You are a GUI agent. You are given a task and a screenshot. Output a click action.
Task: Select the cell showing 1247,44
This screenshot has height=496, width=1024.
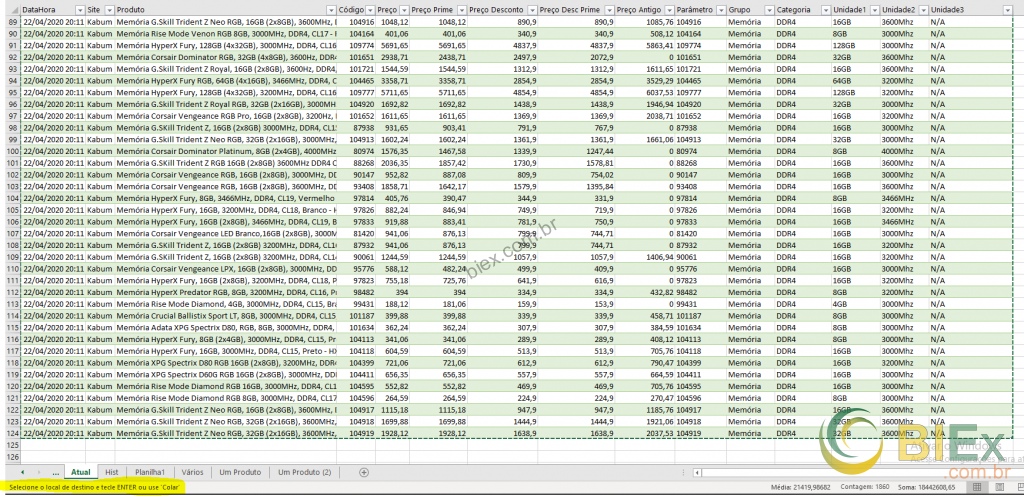tap(577, 151)
